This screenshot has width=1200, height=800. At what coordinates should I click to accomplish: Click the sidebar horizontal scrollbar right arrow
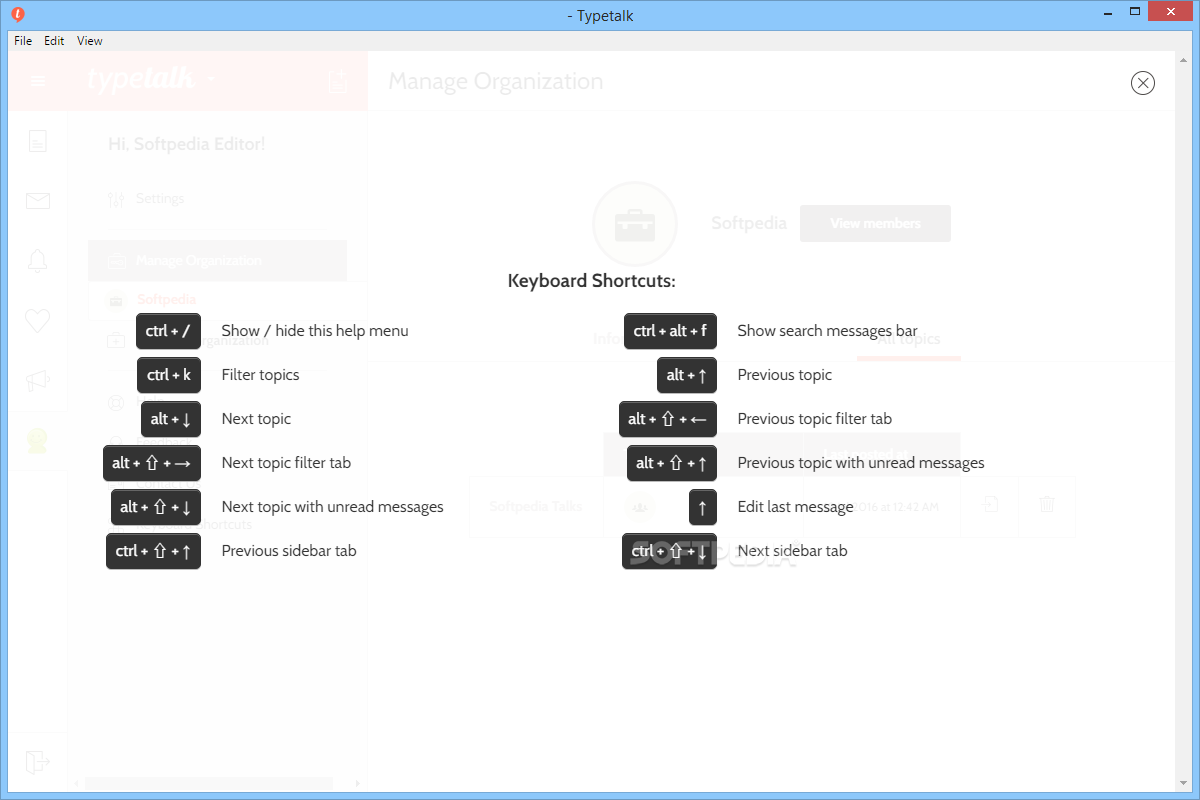point(359,783)
